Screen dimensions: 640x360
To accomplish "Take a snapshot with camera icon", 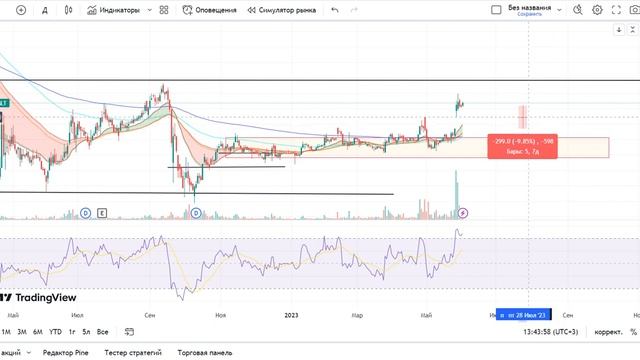I will click(635, 10).
